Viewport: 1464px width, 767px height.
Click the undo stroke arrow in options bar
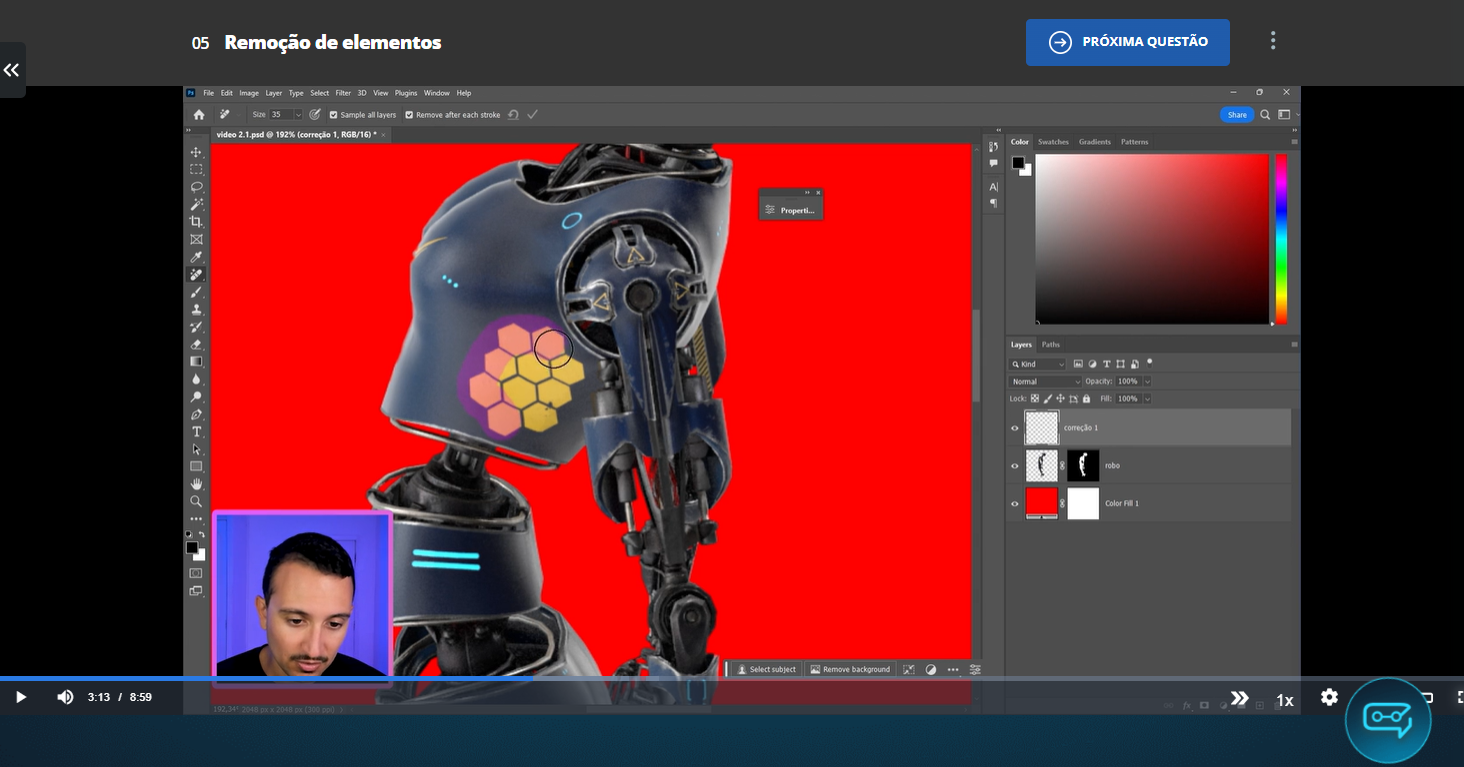[x=513, y=115]
